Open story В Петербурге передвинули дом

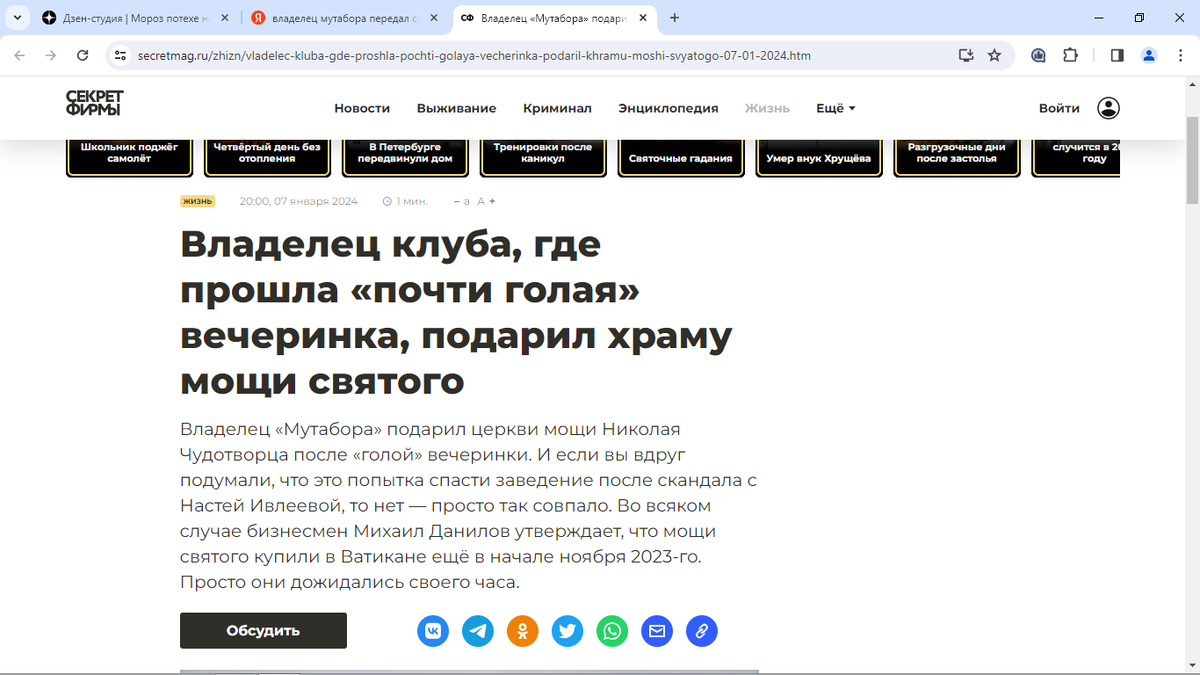click(x=405, y=157)
